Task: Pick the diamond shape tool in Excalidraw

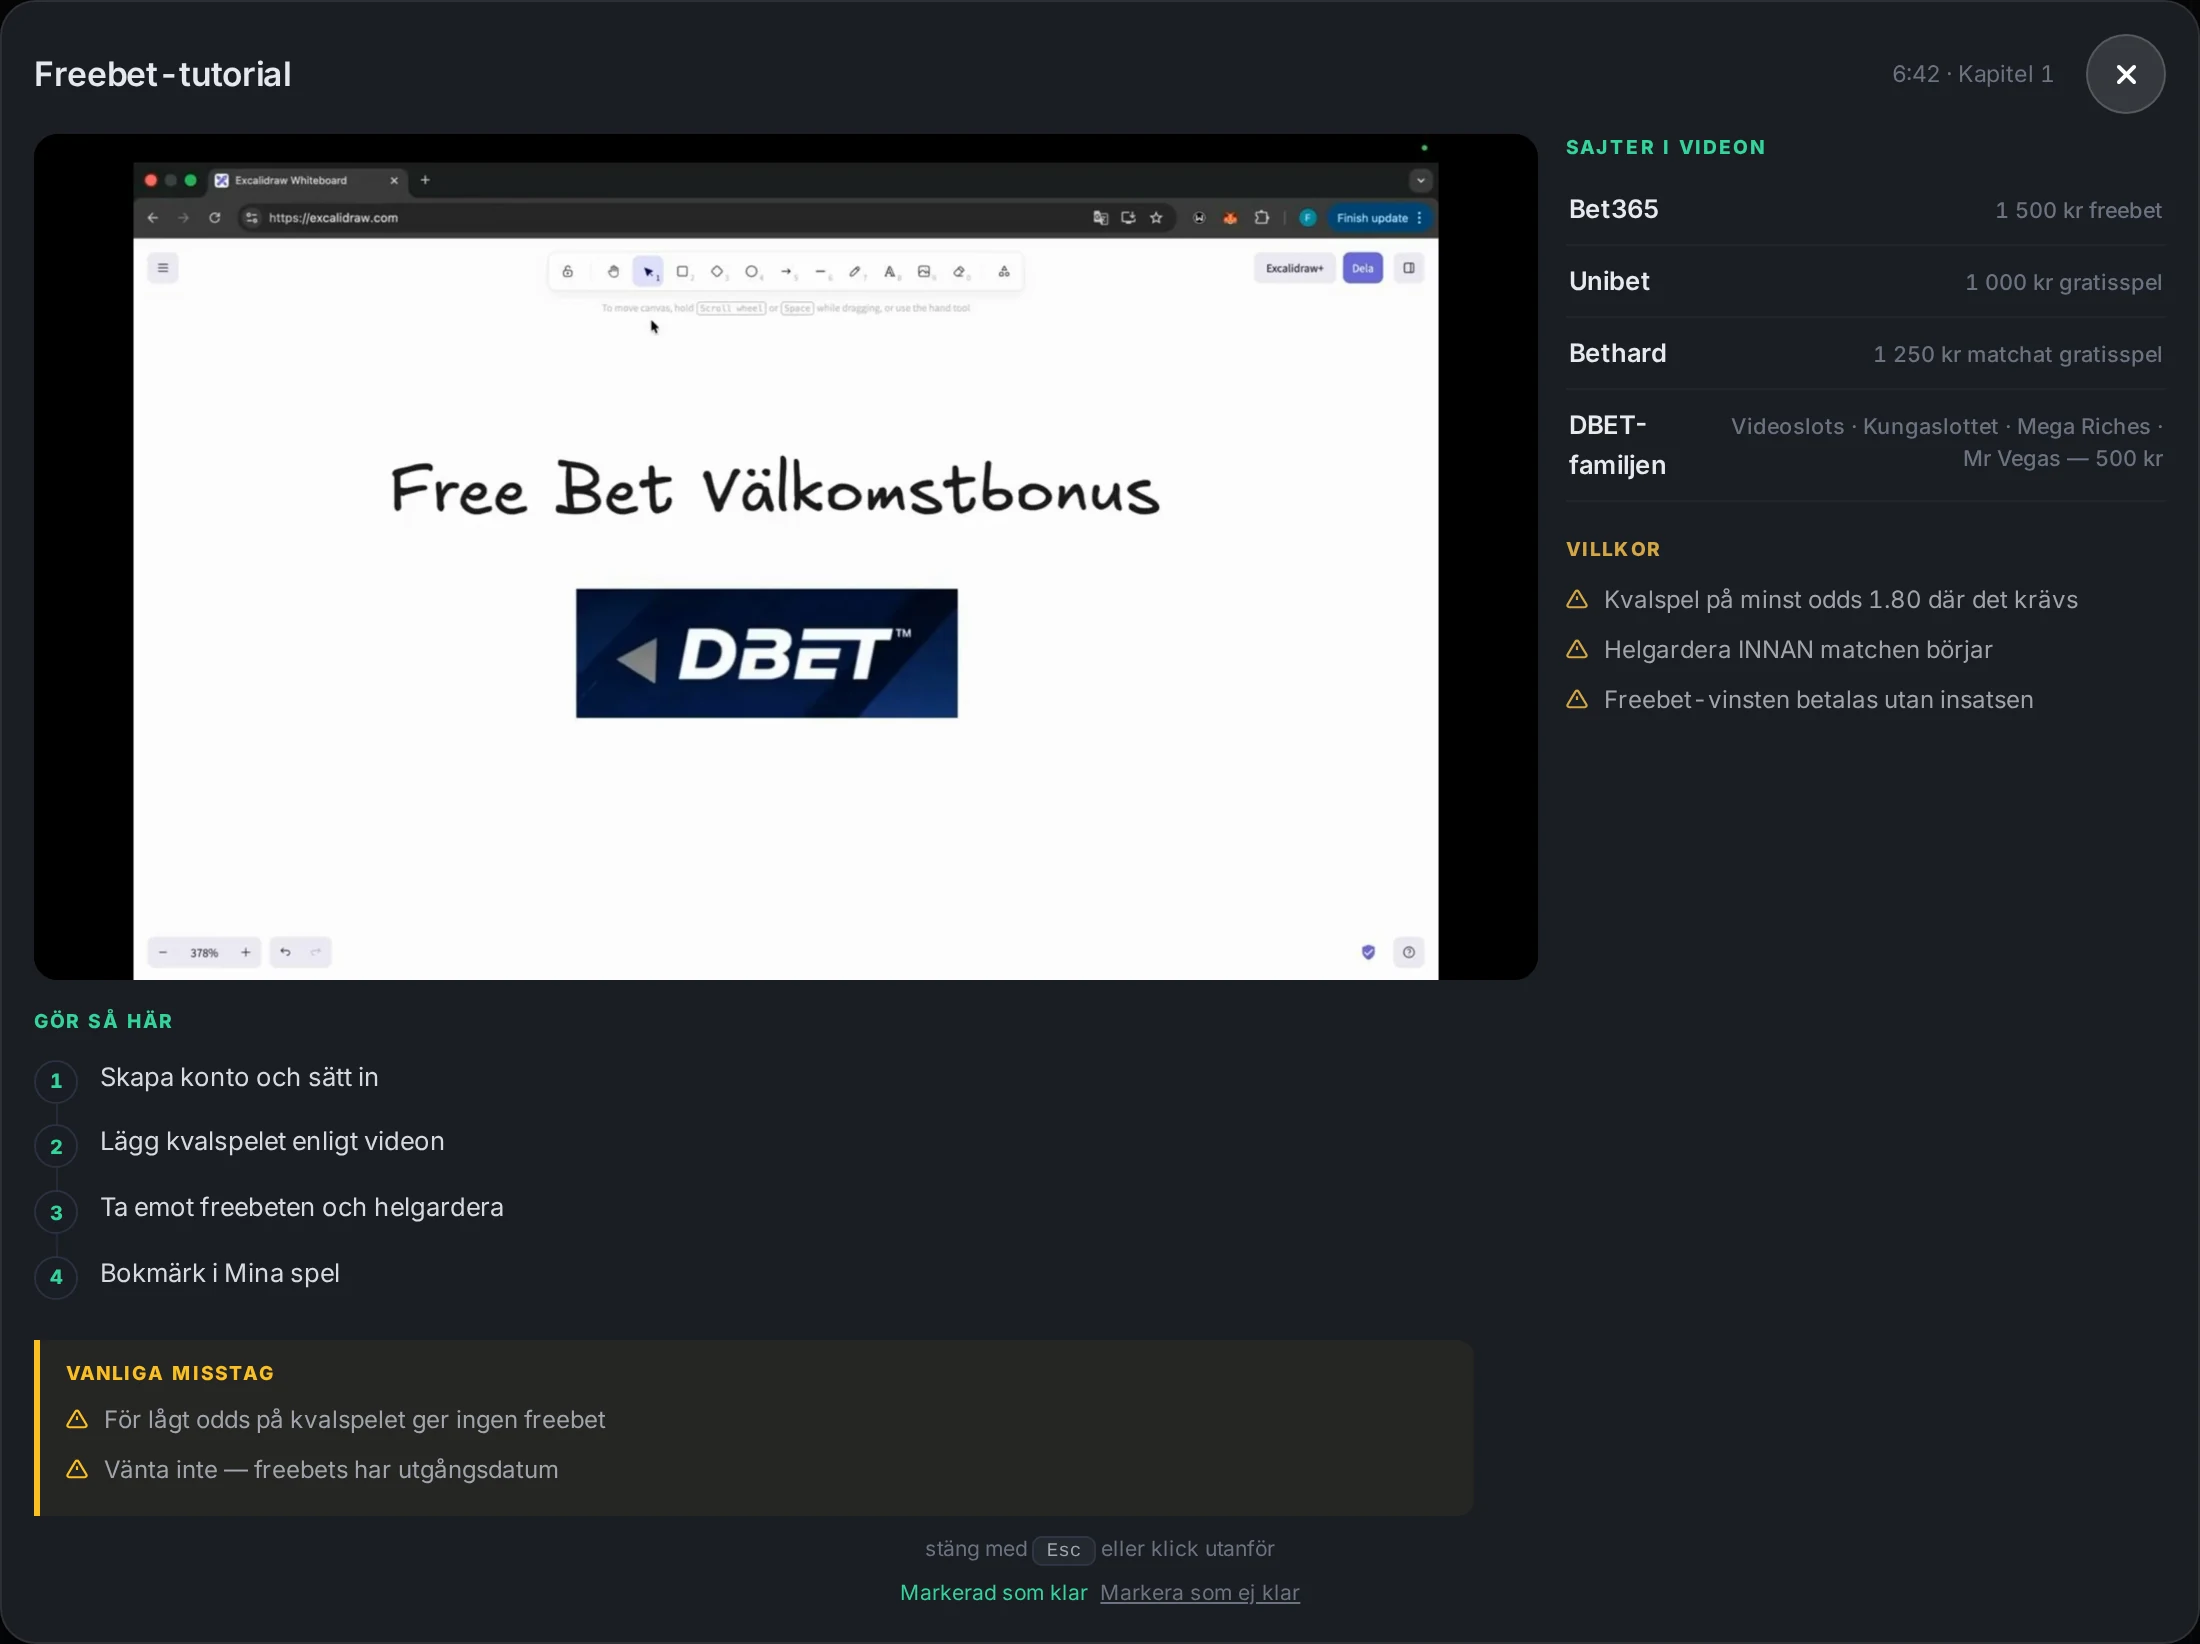Action: pyautogui.click(x=717, y=271)
